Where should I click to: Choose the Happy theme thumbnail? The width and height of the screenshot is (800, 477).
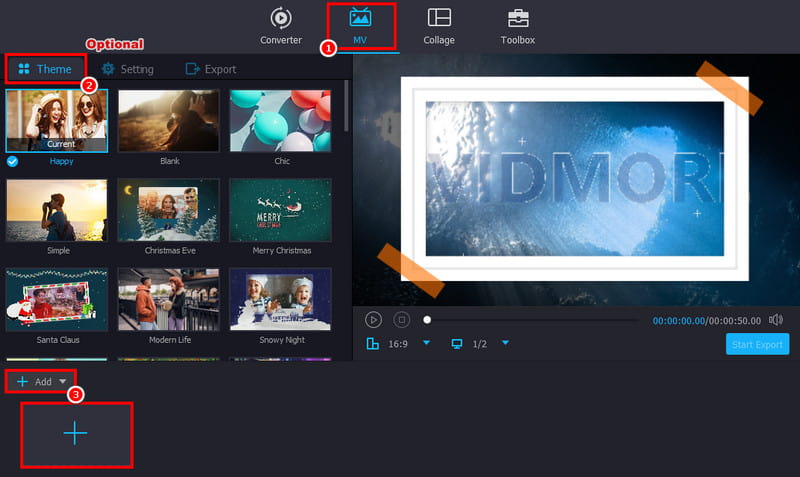click(57, 120)
